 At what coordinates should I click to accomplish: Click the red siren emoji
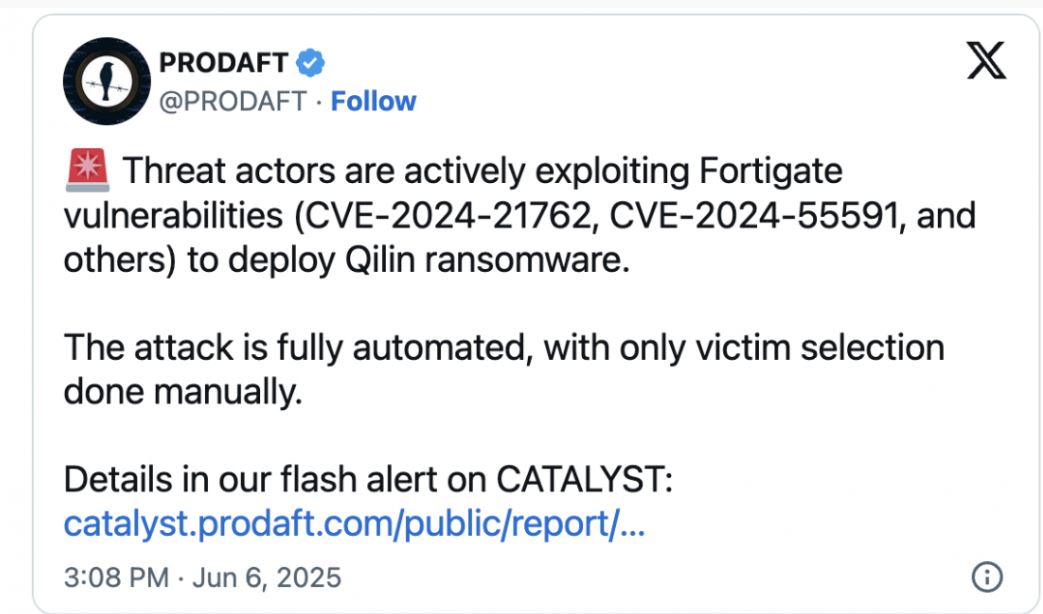[x=87, y=170]
